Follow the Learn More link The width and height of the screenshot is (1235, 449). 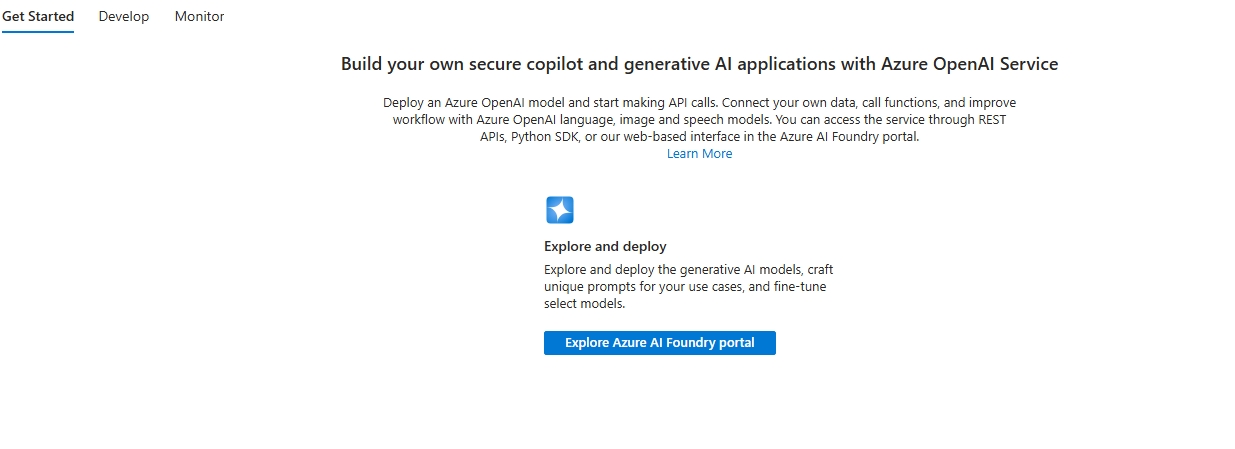(x=699, y=154)
